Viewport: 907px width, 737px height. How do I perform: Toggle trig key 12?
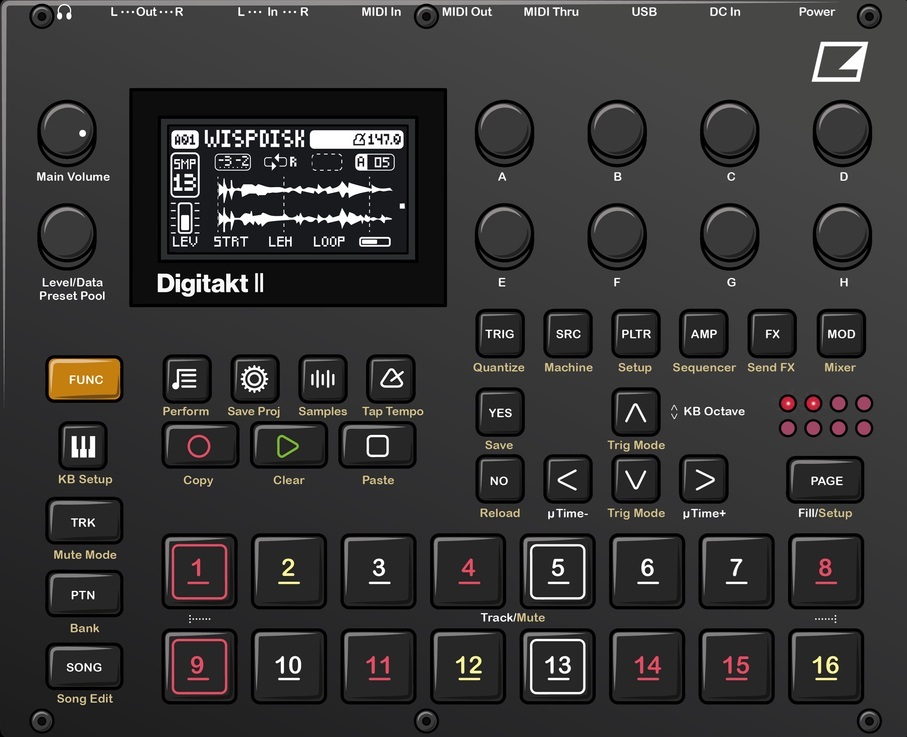coord(468,666)
